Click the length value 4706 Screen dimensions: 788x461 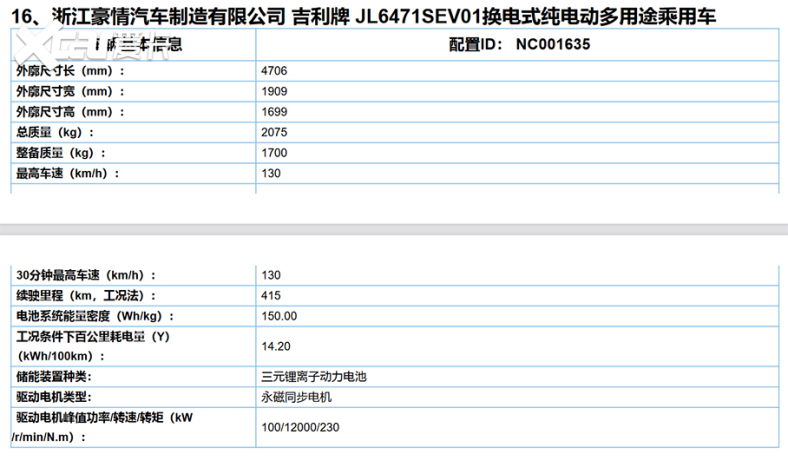point(274,71)
